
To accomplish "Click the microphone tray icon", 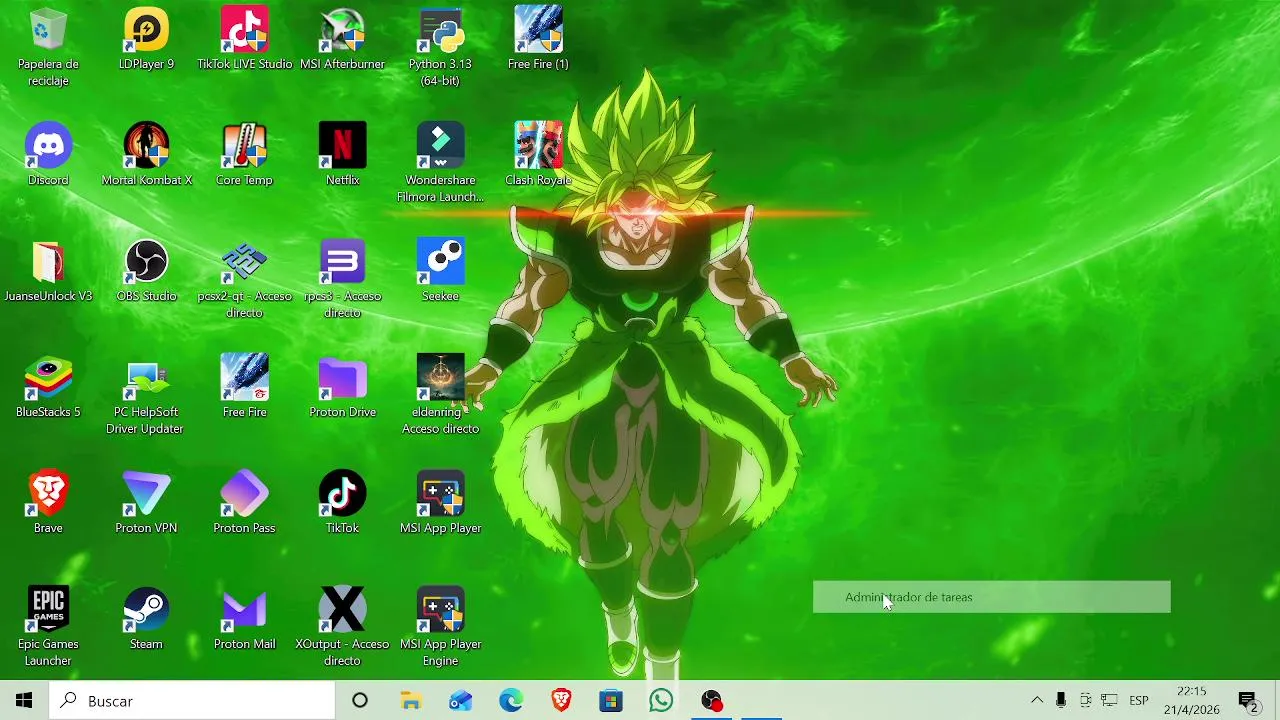I will pos(1061,700).
